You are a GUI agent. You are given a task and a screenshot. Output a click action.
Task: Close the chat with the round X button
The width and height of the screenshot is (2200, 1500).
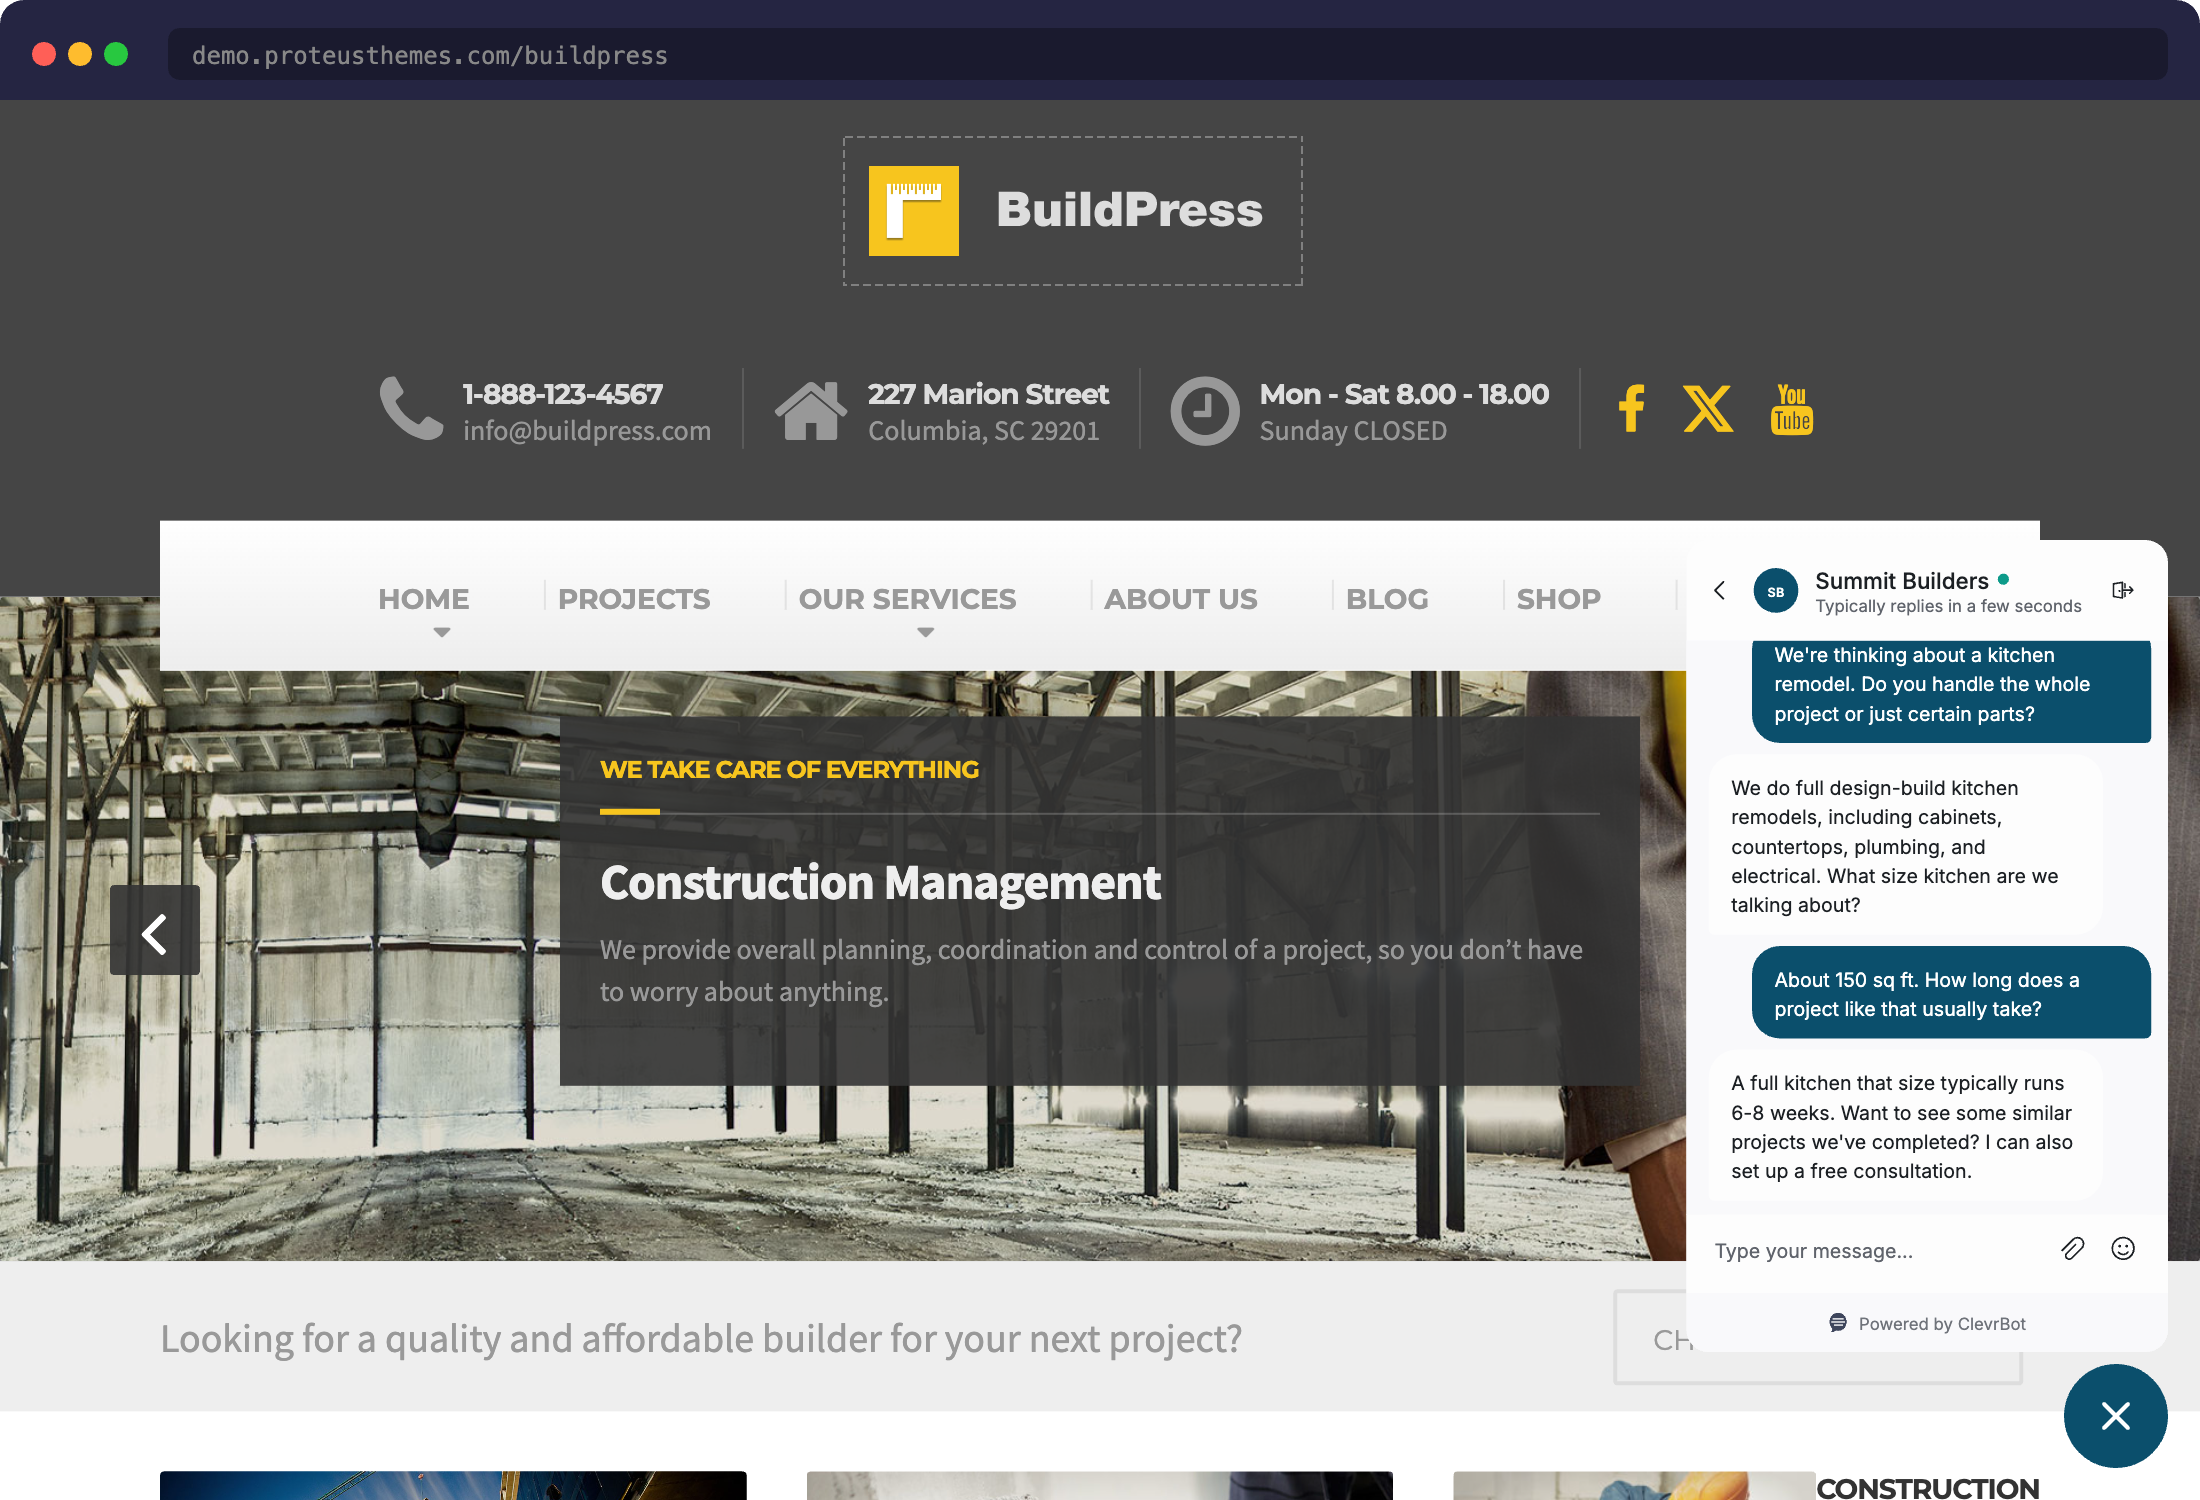2115,1416
